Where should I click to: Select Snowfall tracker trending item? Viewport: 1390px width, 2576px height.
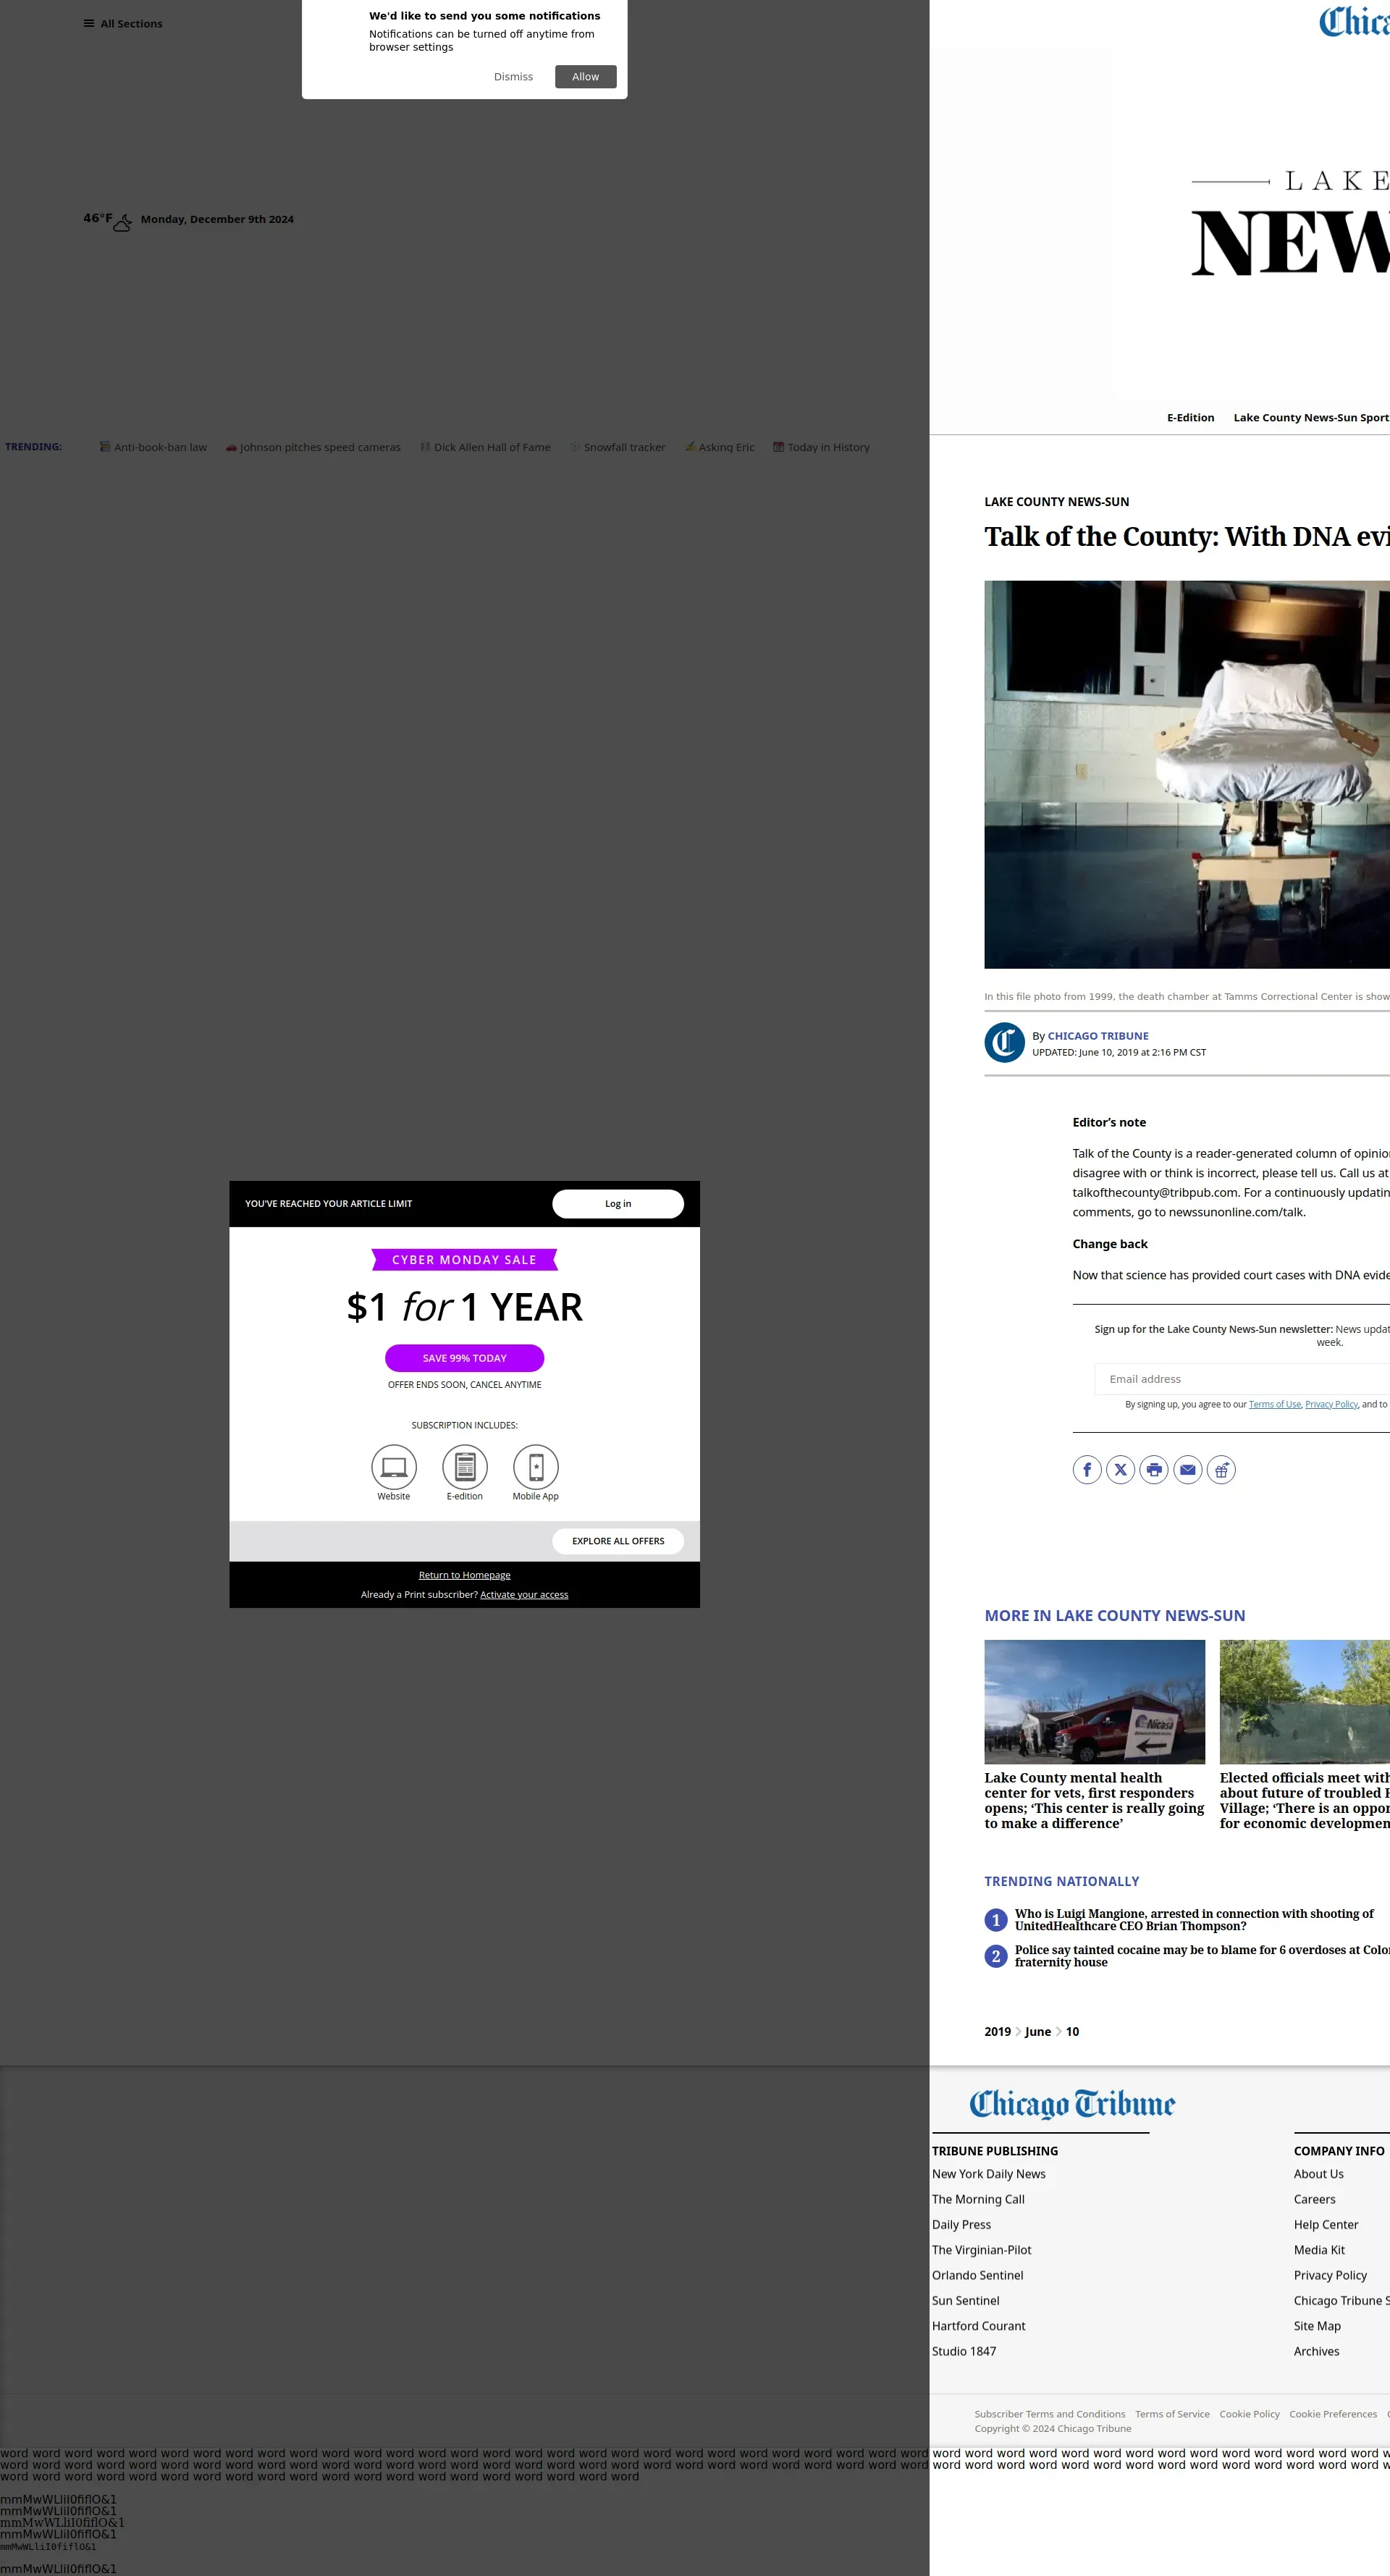coord(623,448)
